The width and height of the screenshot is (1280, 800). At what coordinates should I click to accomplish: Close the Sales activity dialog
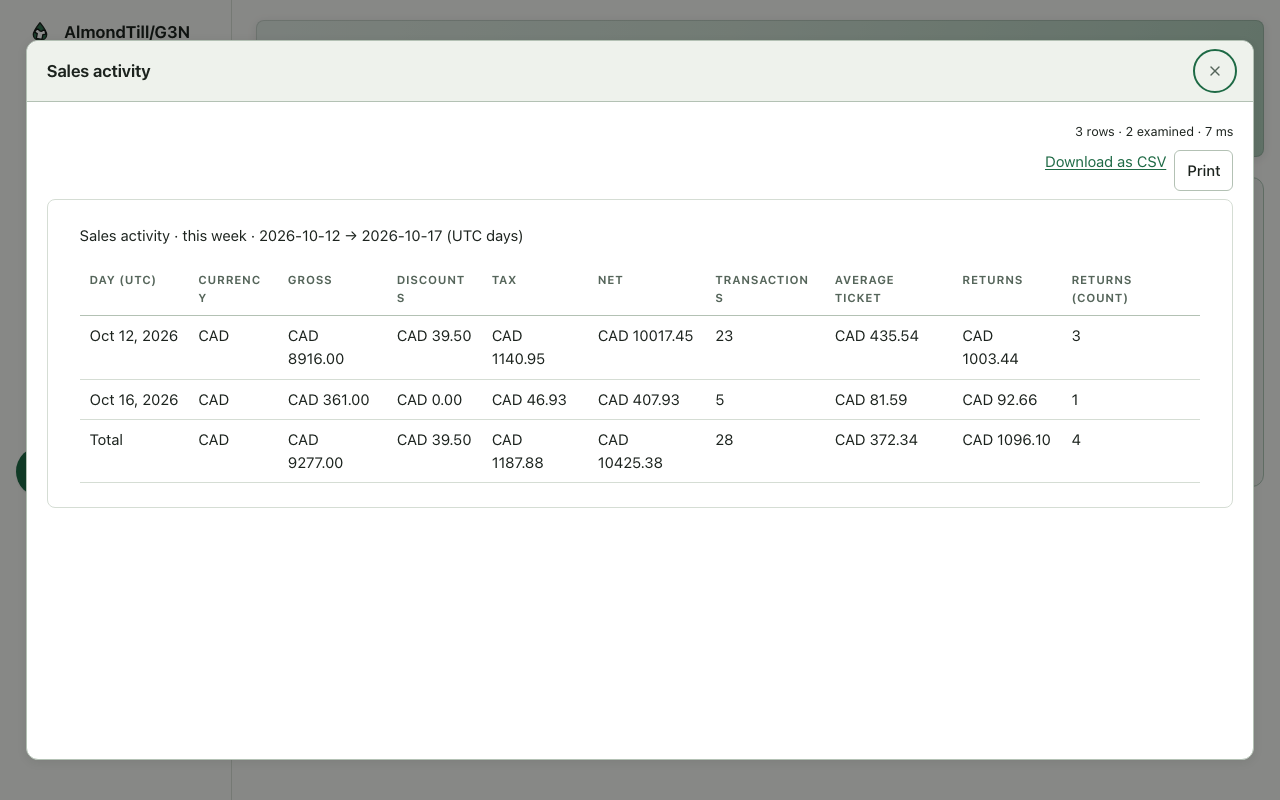1215,71
